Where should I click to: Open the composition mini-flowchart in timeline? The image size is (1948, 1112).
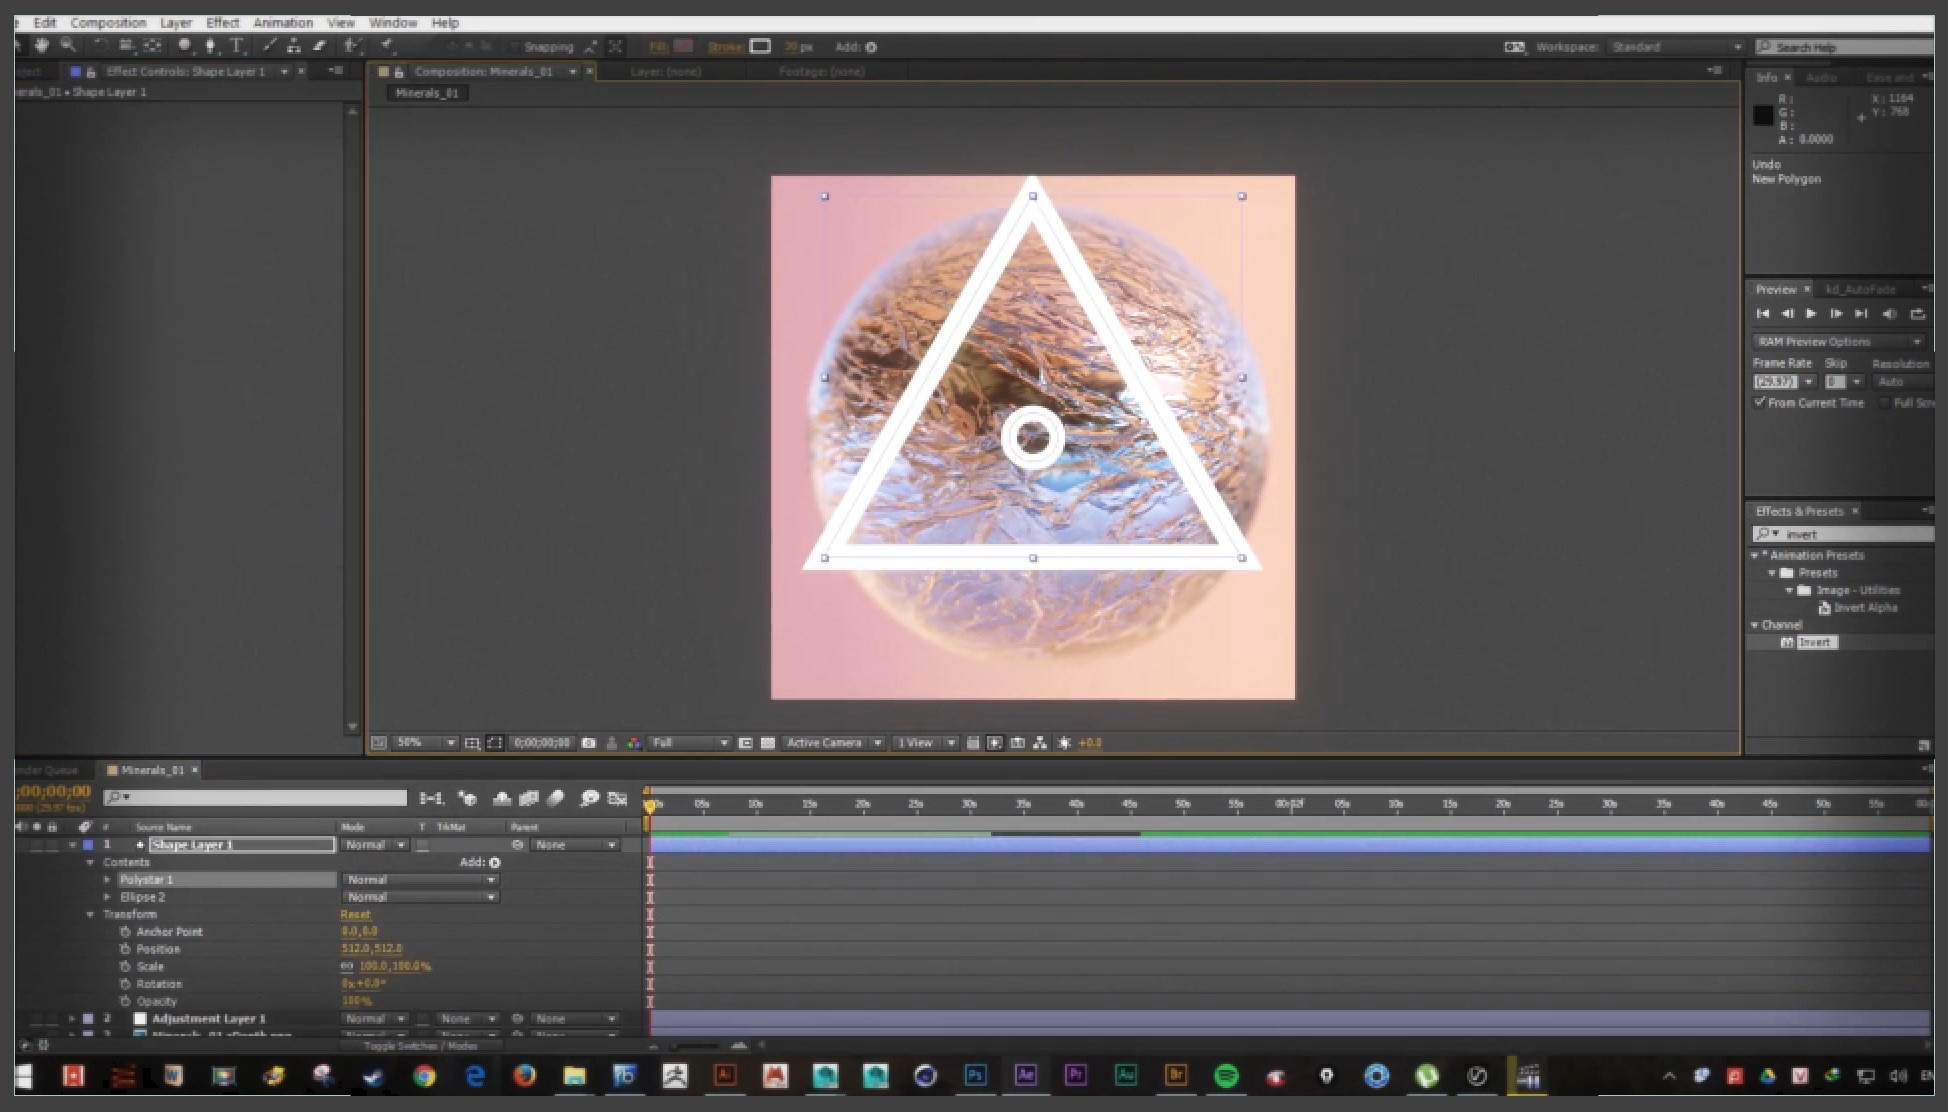coord(431,798)
